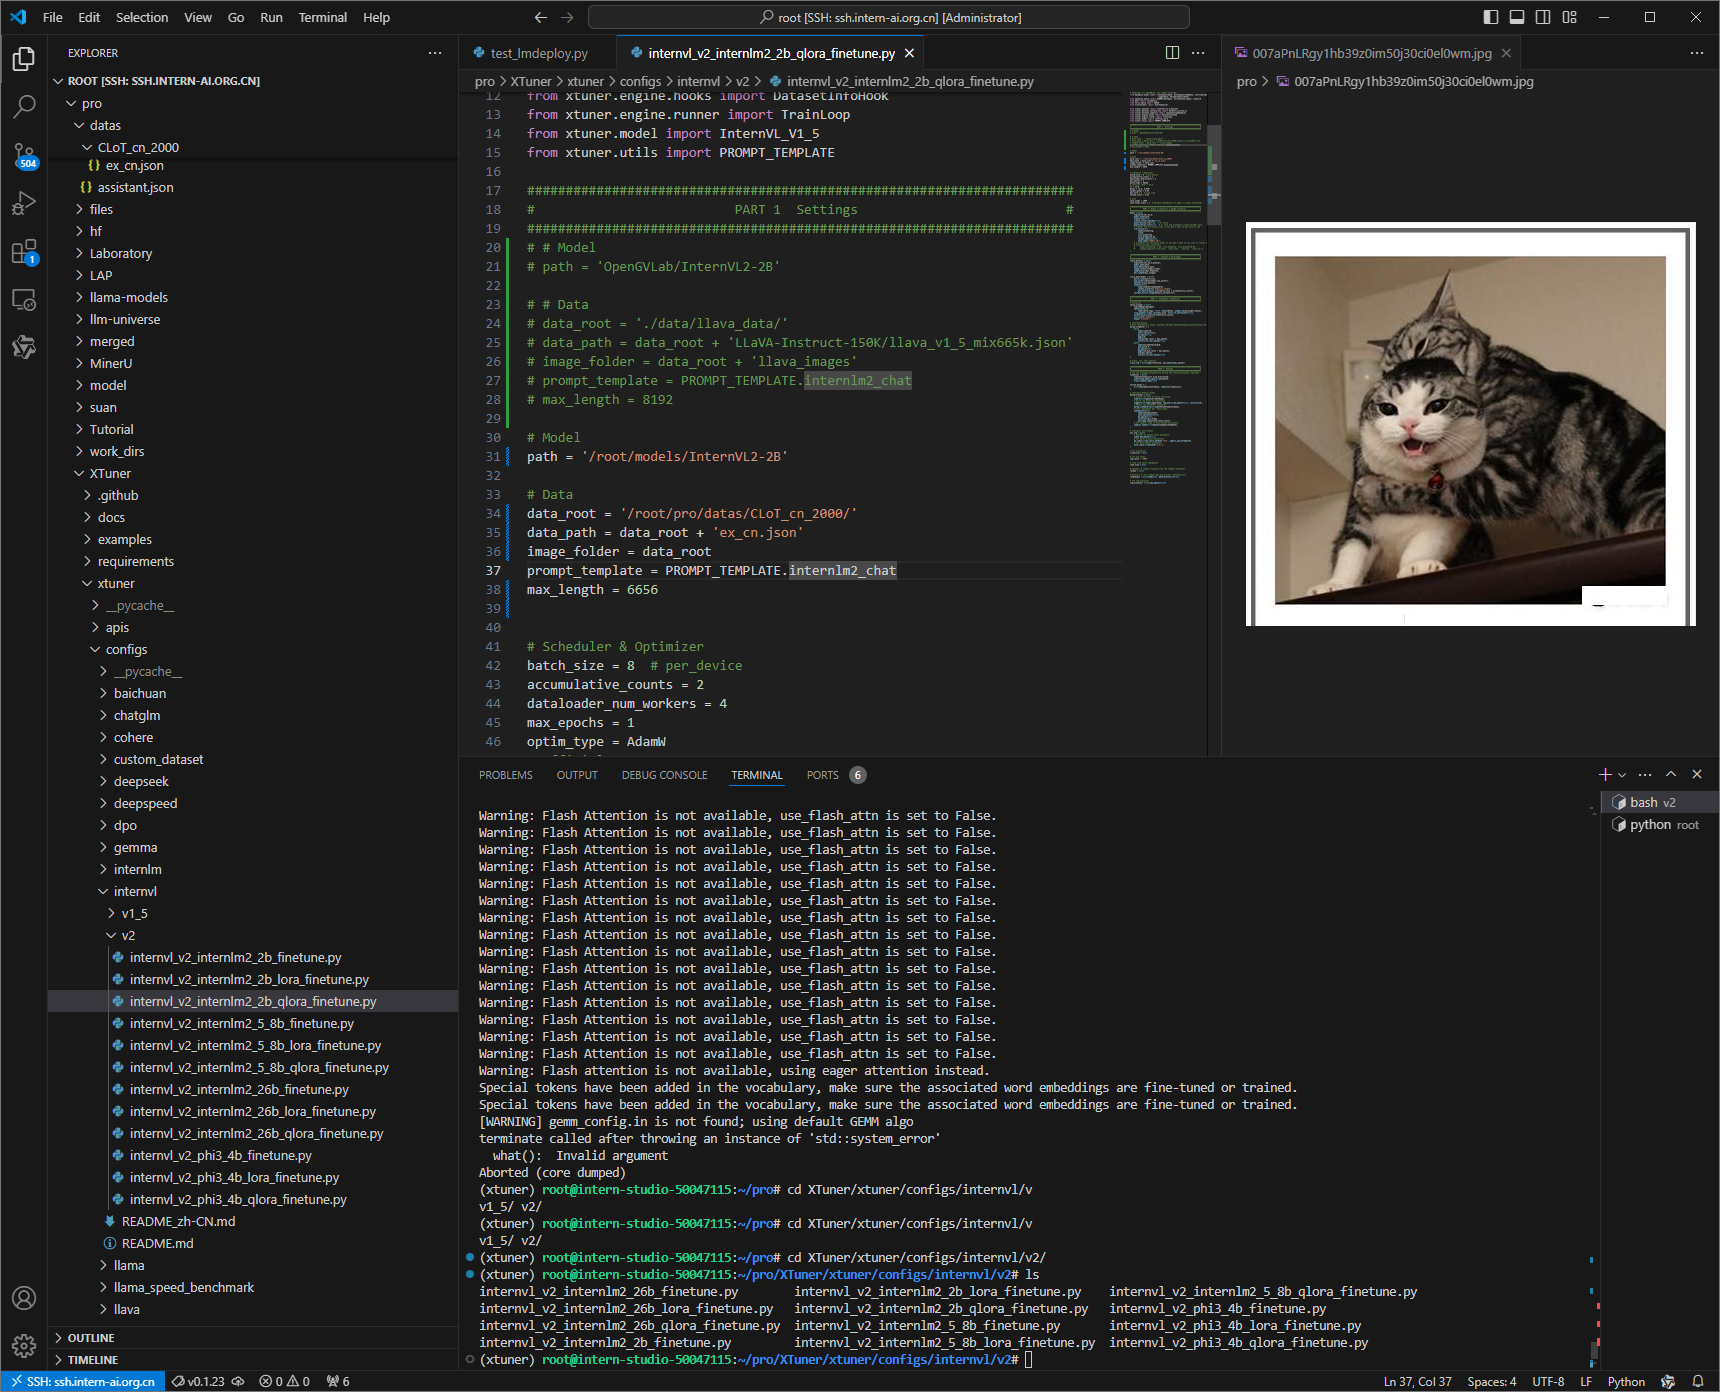This screenshot has width=1720, height=1392.
Task: Toggle secondary side bar layout icon
Action: 1543,17
